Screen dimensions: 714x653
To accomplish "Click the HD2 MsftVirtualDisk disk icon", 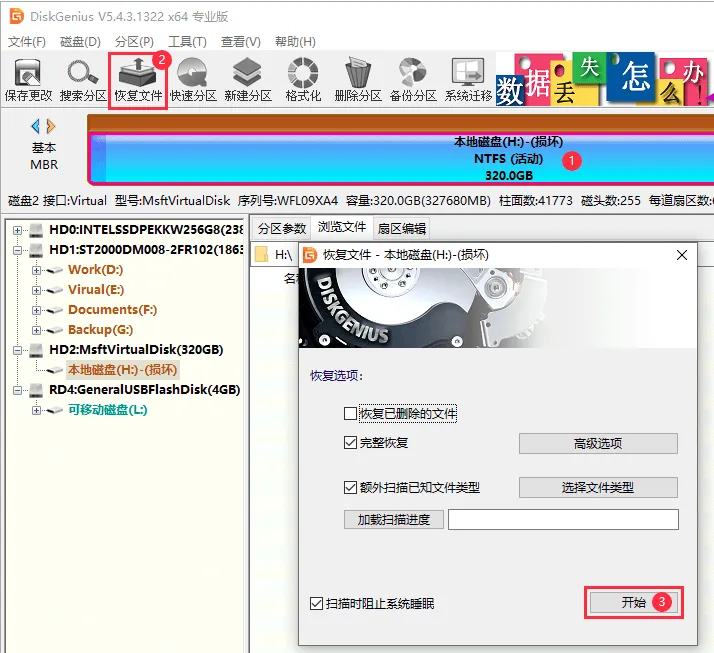I will tap(36, 350).
